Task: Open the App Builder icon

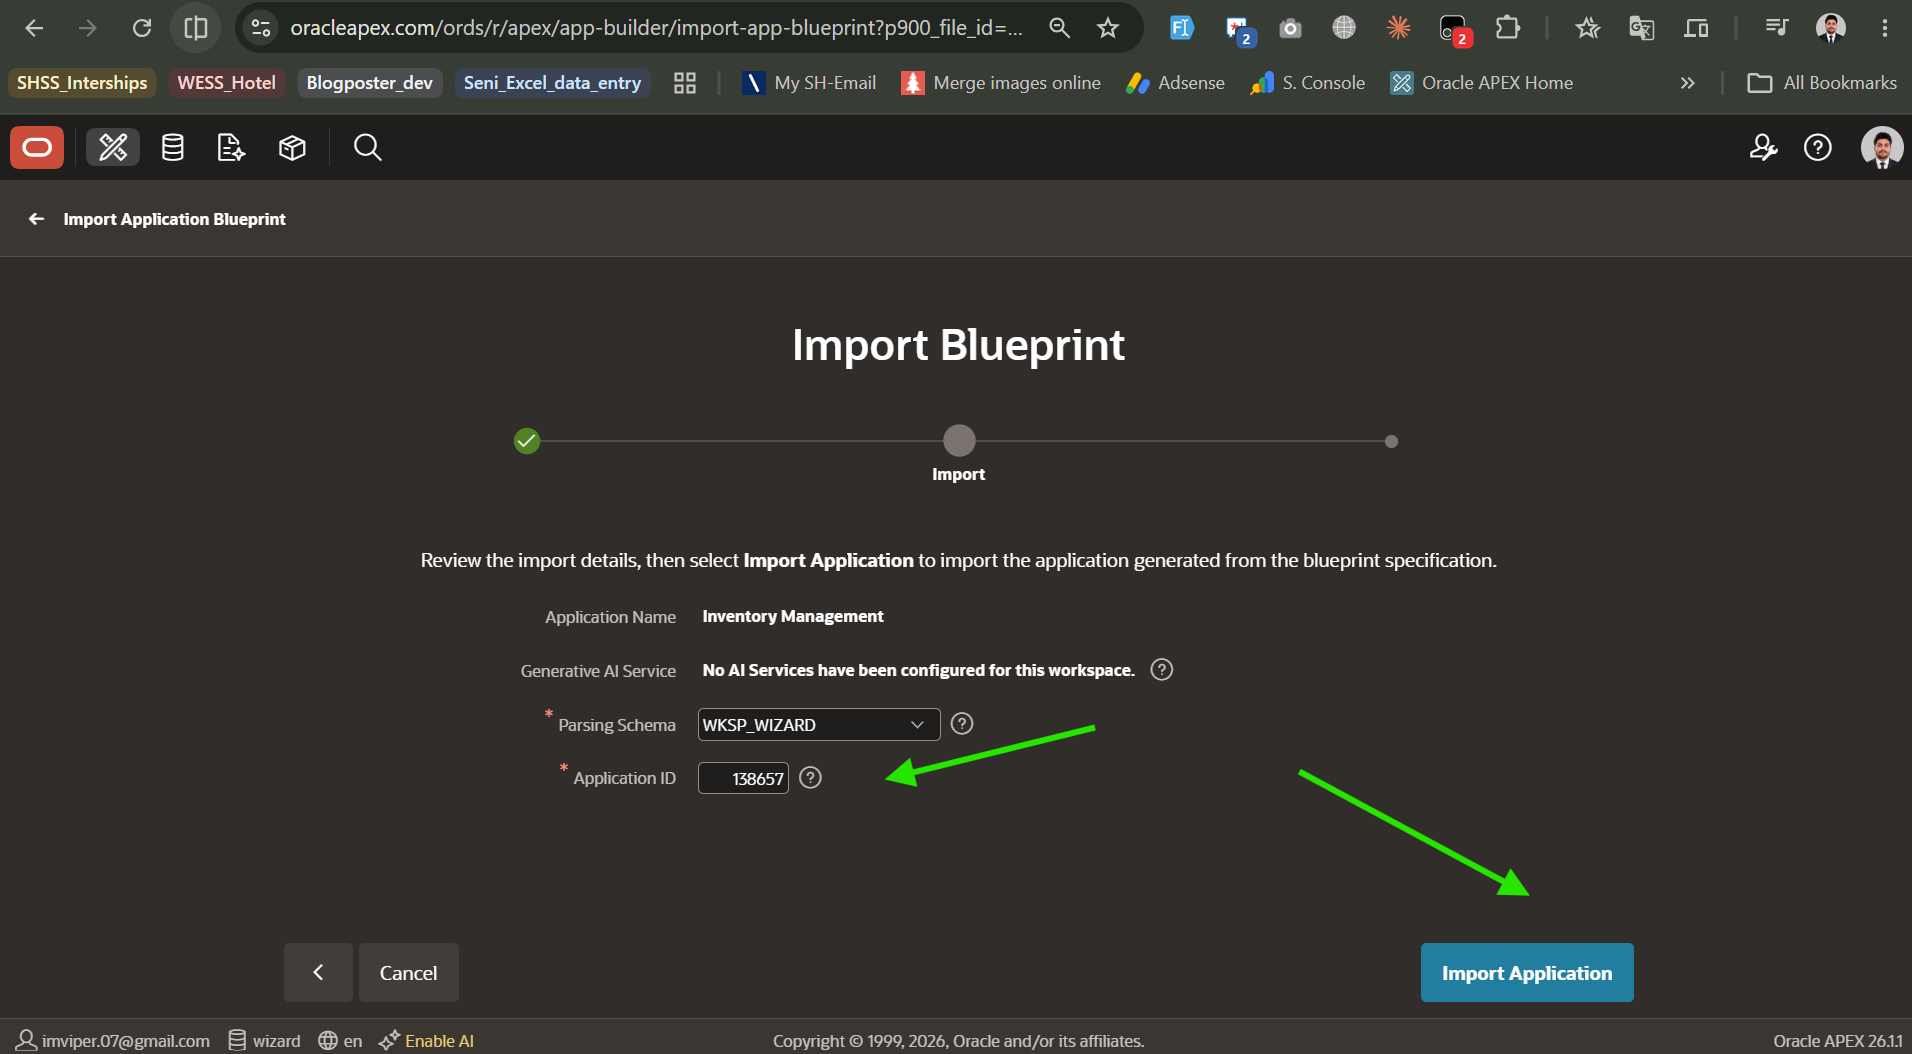Action: point(113,148)
